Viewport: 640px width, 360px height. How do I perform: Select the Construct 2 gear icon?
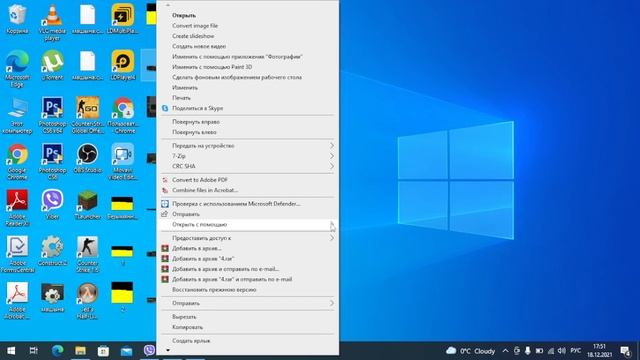52,251
